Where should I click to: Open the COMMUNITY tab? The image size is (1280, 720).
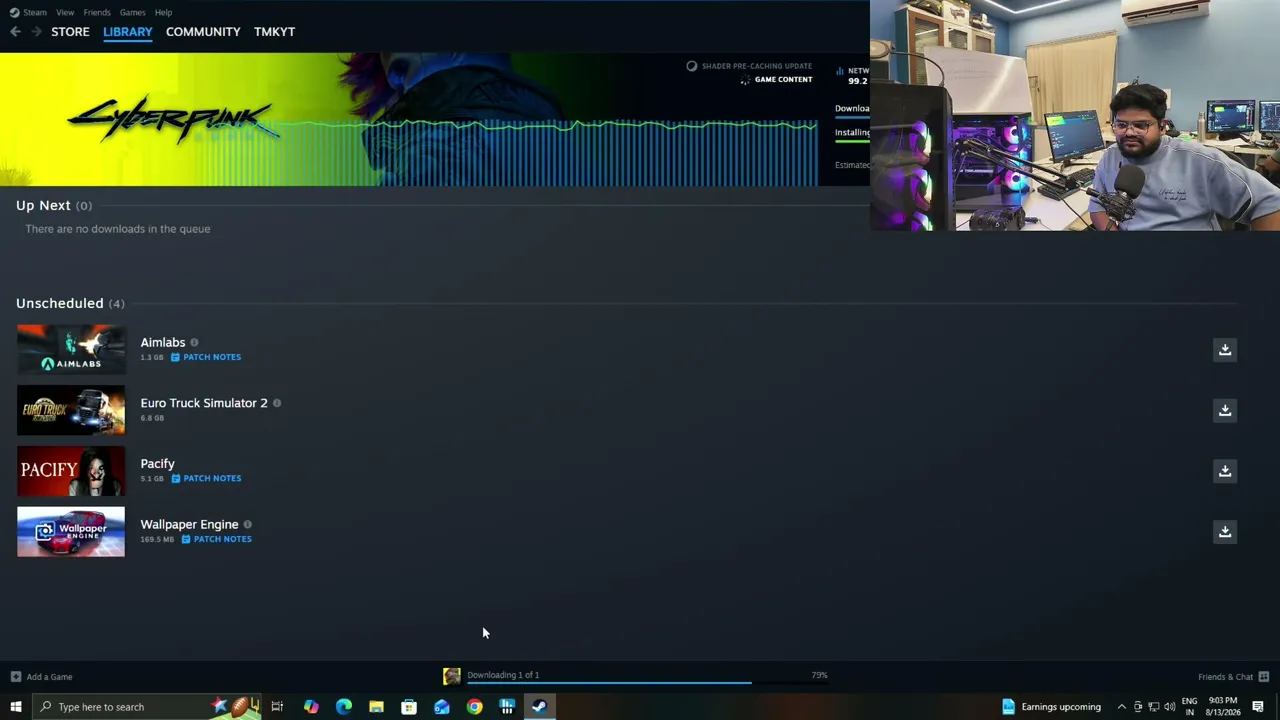tap(203, 32)
